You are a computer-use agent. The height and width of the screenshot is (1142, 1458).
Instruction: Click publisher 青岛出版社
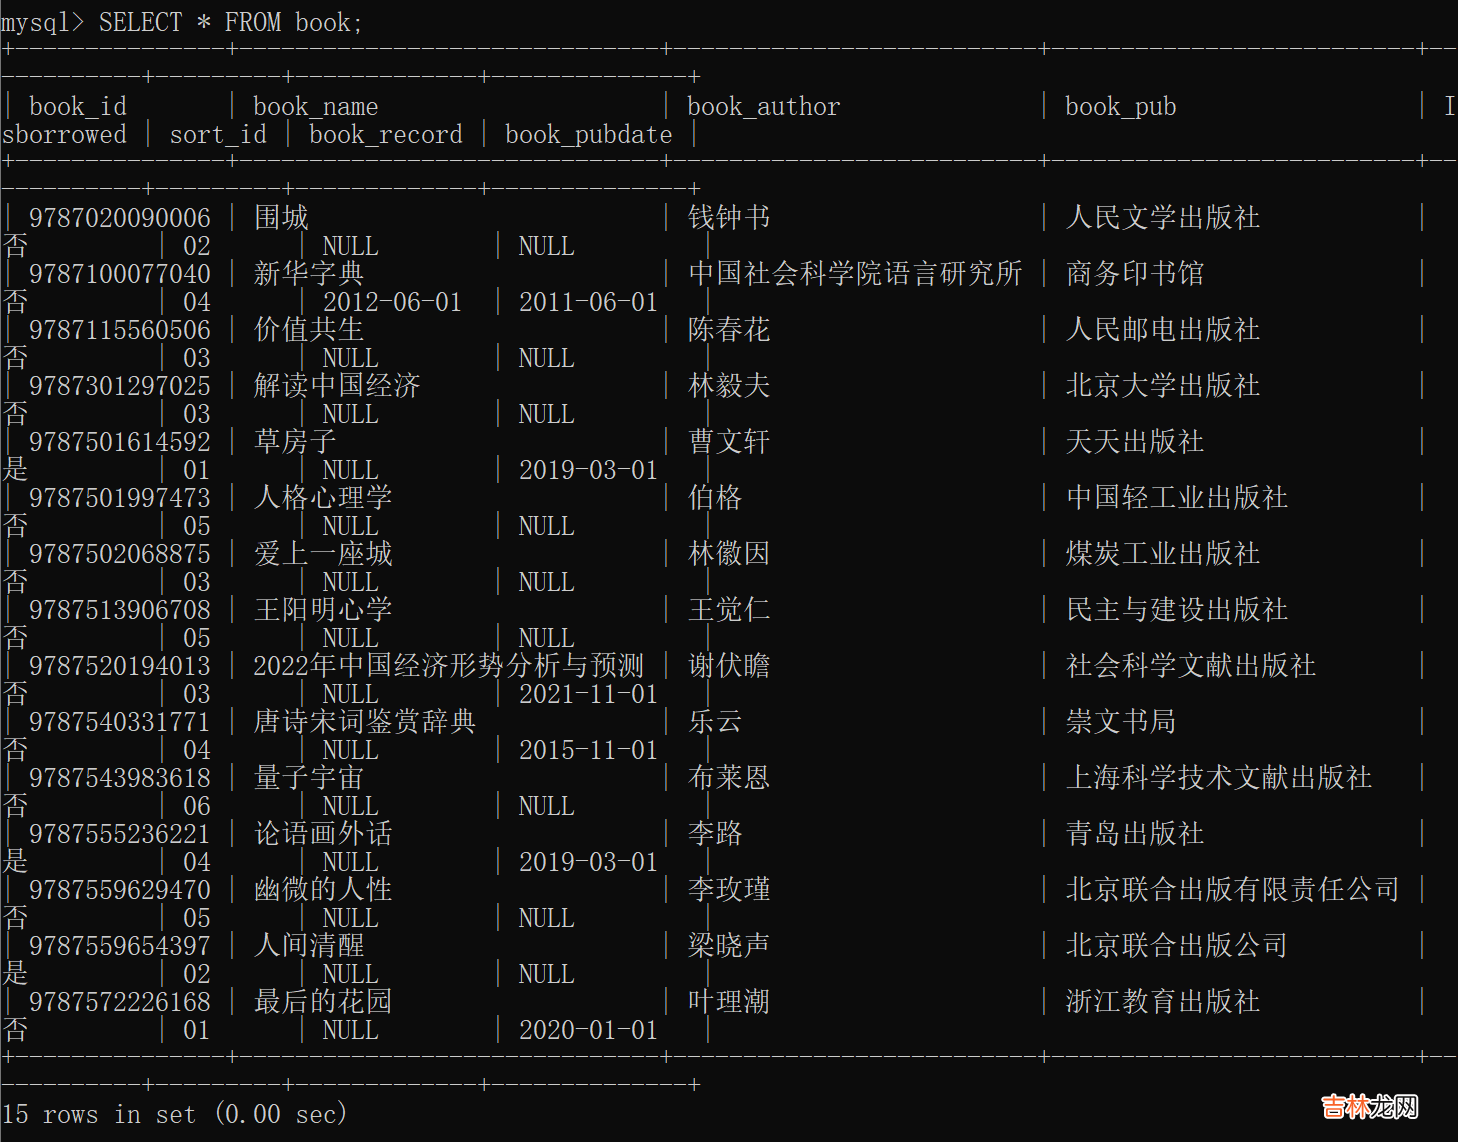tap(1135, 834)
